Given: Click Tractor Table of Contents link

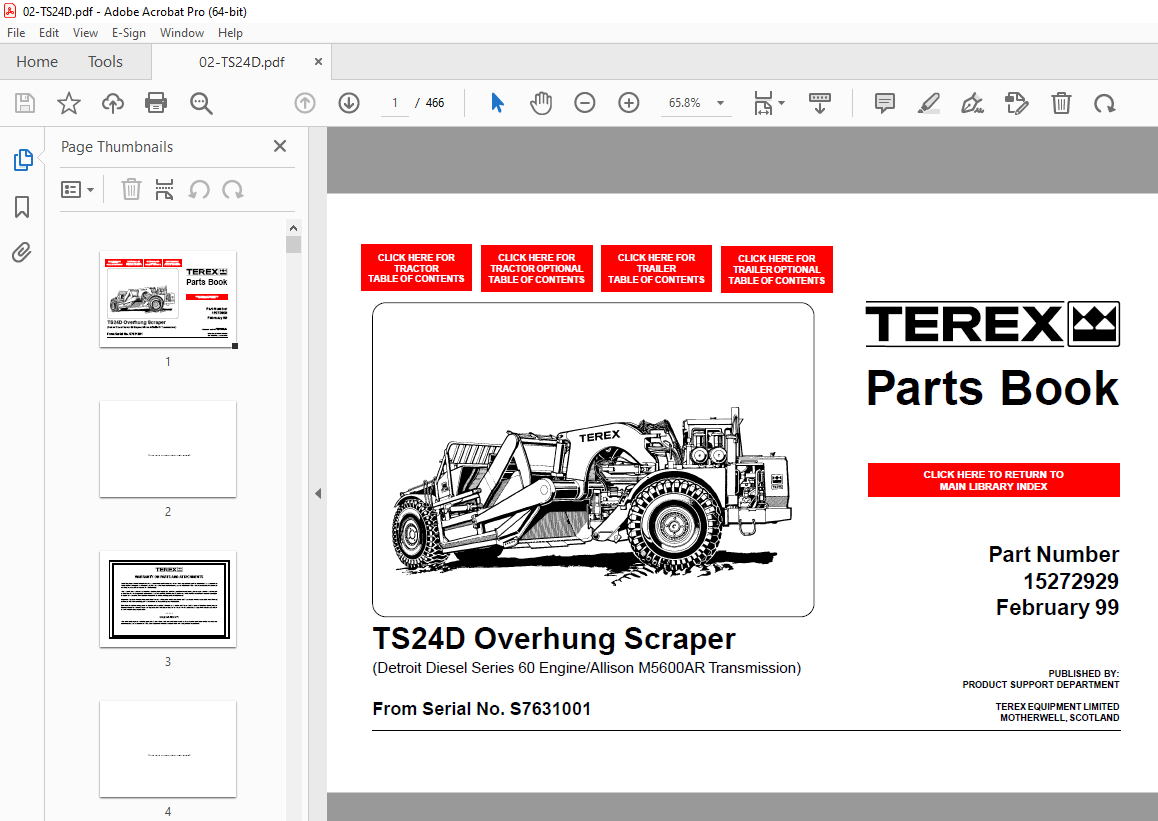Looking at the screenshot, I should coord(417,268).
